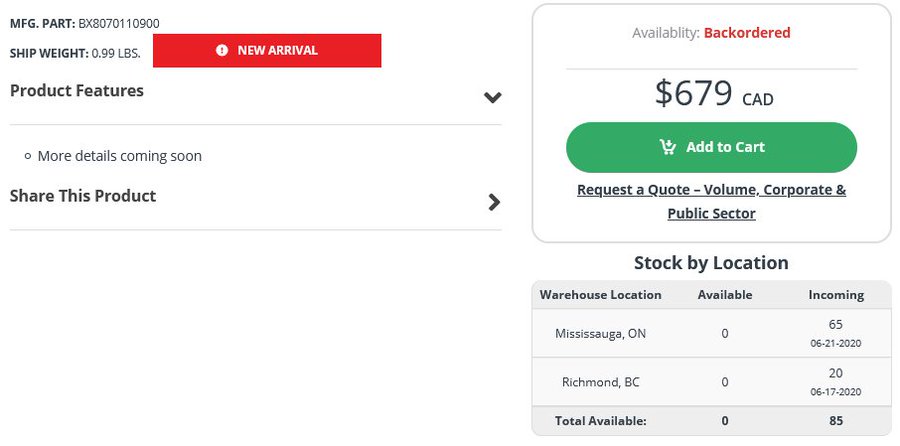The width and height of the screenshot is (900, 446).
Task: Open Request a Quote link
Action: 711,201
